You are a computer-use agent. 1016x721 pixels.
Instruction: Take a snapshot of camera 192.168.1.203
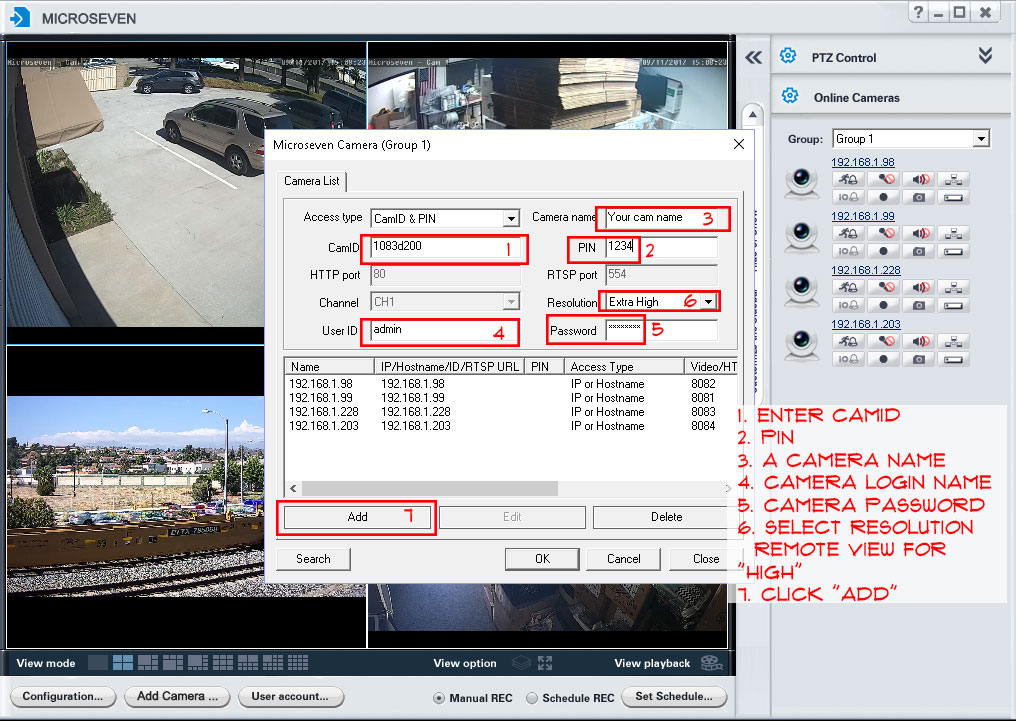pyautogui.click(x=919, y=359)
